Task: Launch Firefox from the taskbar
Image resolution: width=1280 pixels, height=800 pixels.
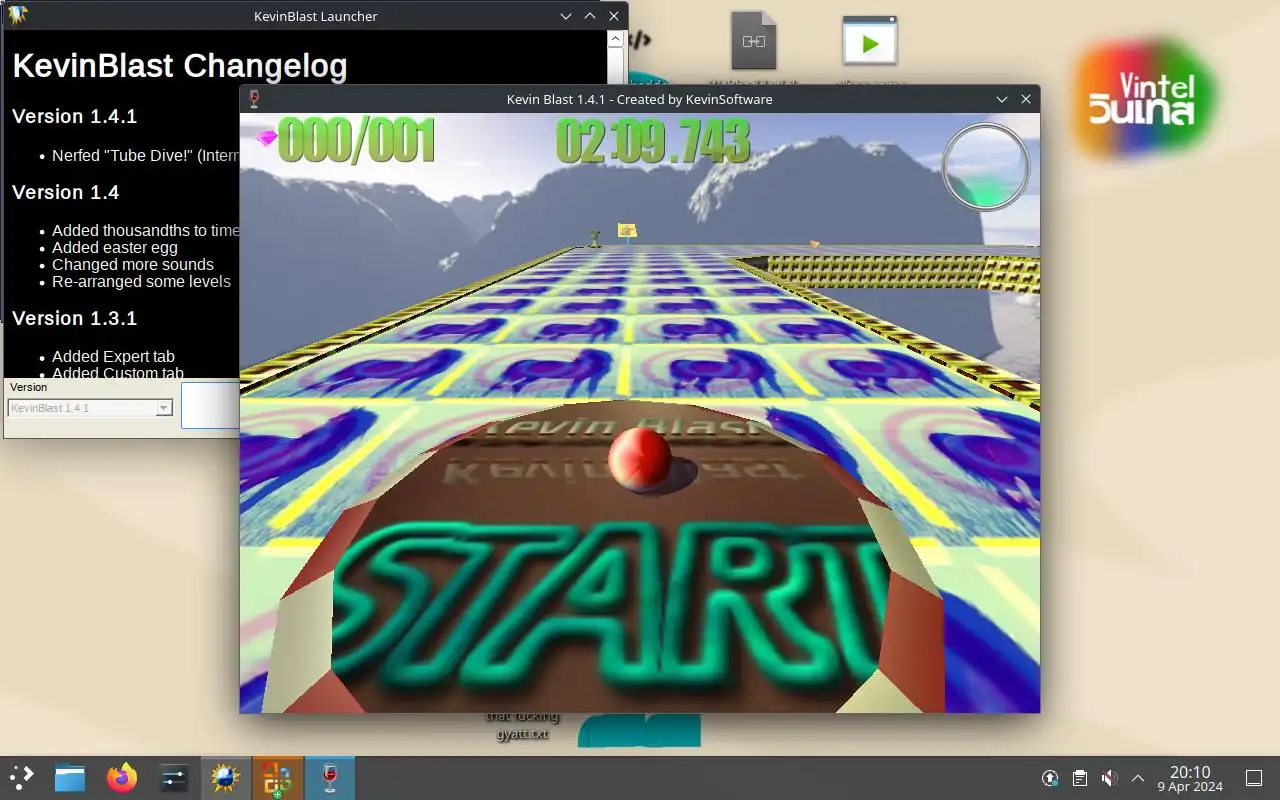Action: (x=122, y=778)
